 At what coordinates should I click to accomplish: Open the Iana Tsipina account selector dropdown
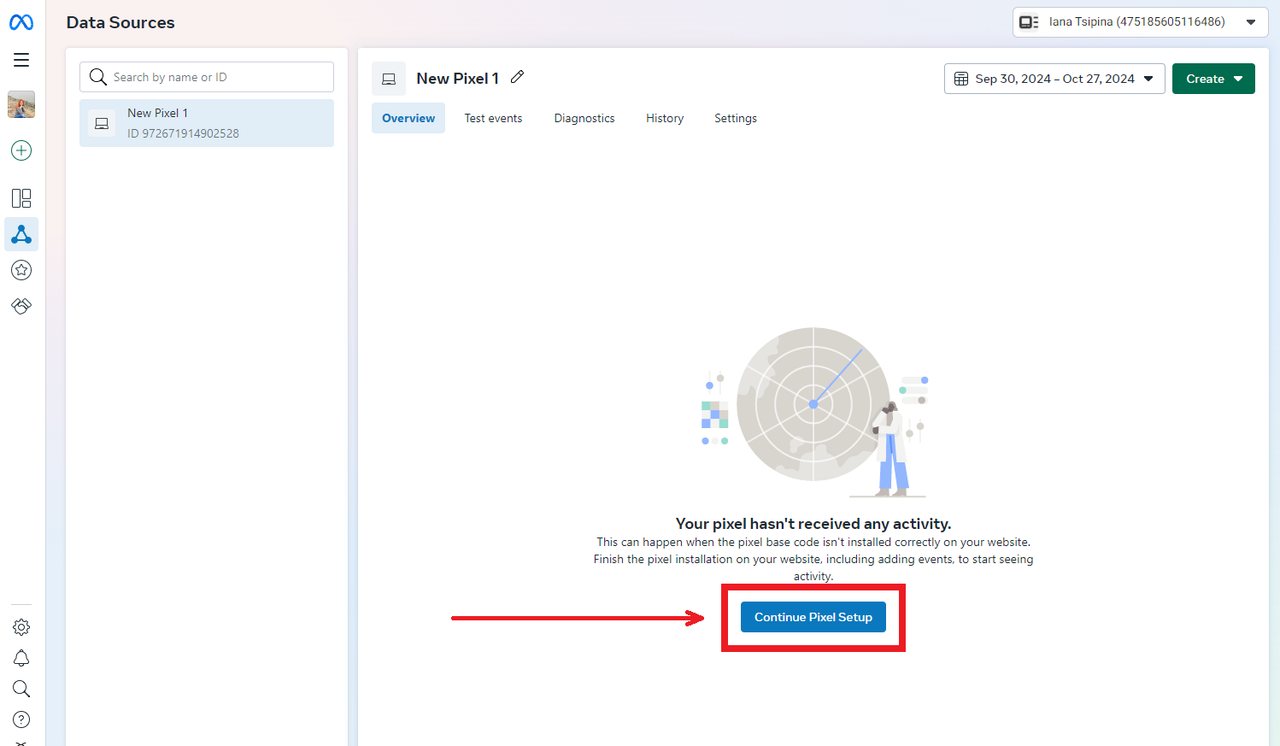[x=1140, y=22]
